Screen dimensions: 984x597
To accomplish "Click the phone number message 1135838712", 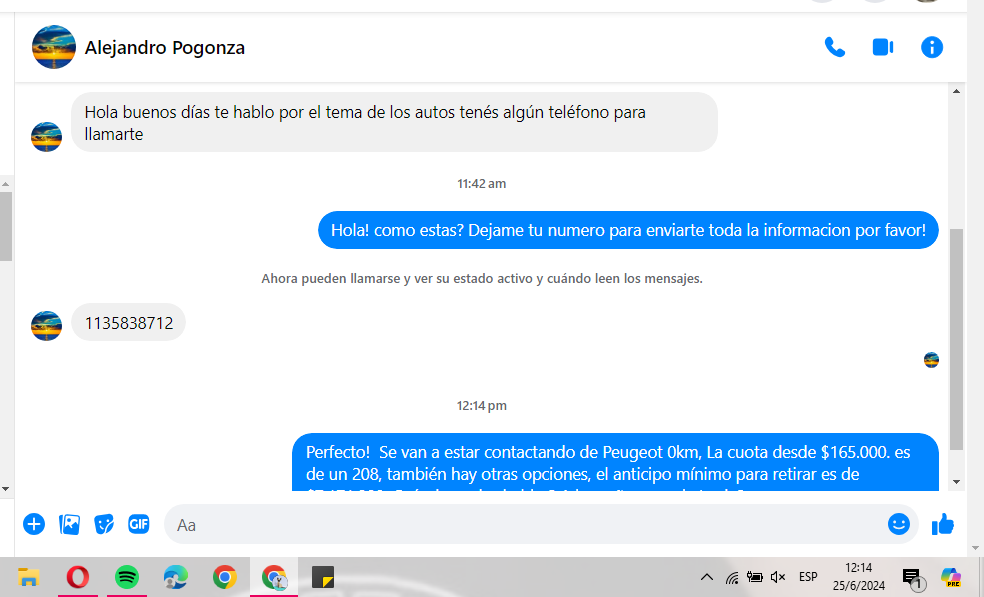I will coord(129,323).
